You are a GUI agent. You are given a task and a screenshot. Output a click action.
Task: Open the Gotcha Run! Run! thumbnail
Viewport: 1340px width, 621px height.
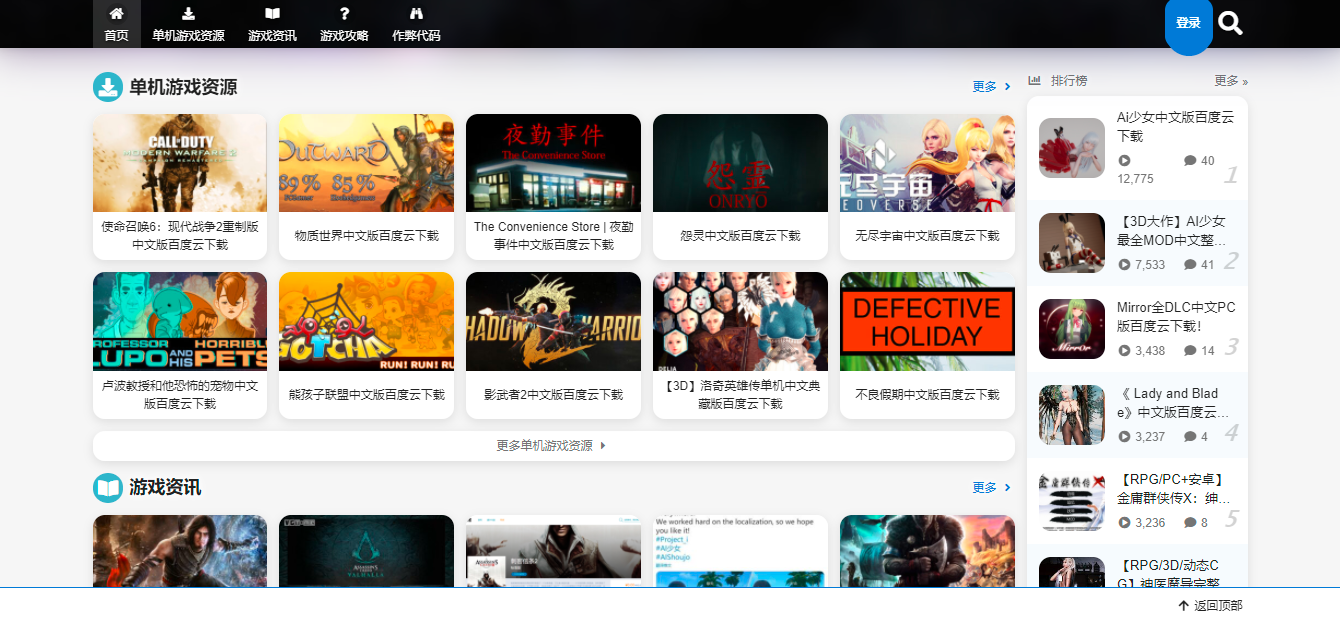pyautogui.click(x=366, y=321)
